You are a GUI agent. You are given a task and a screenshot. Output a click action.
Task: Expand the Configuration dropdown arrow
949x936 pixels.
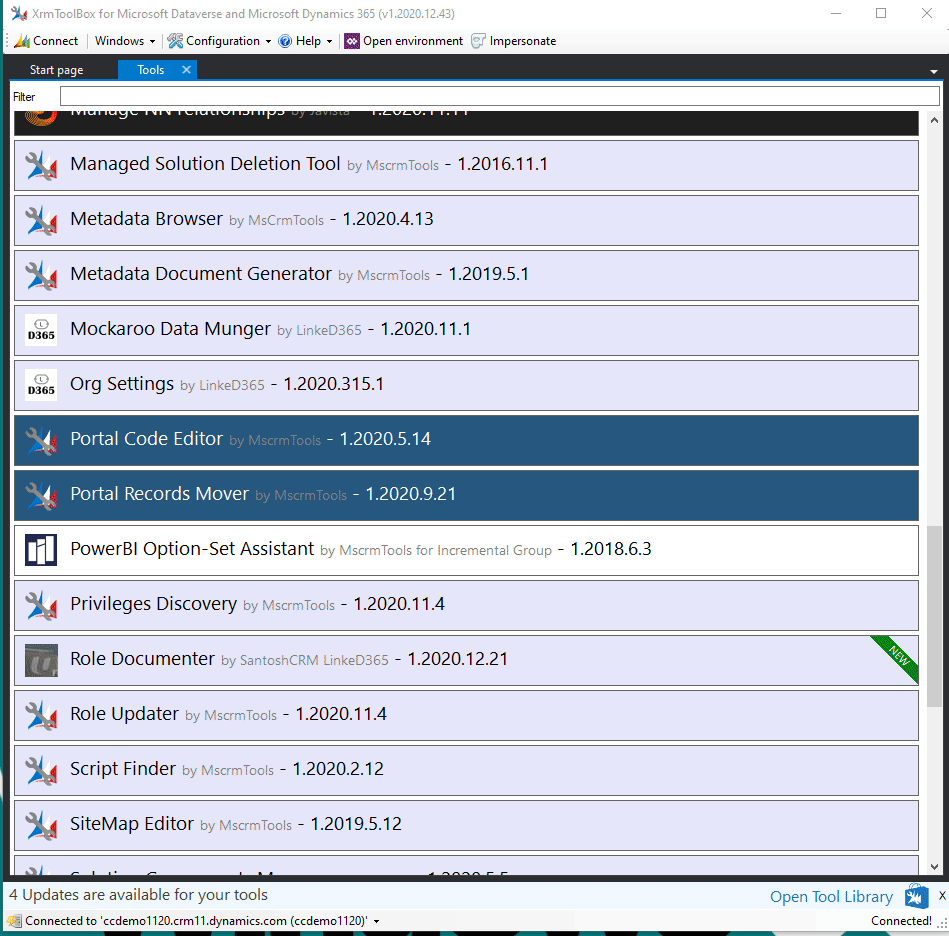coord(268,41)
